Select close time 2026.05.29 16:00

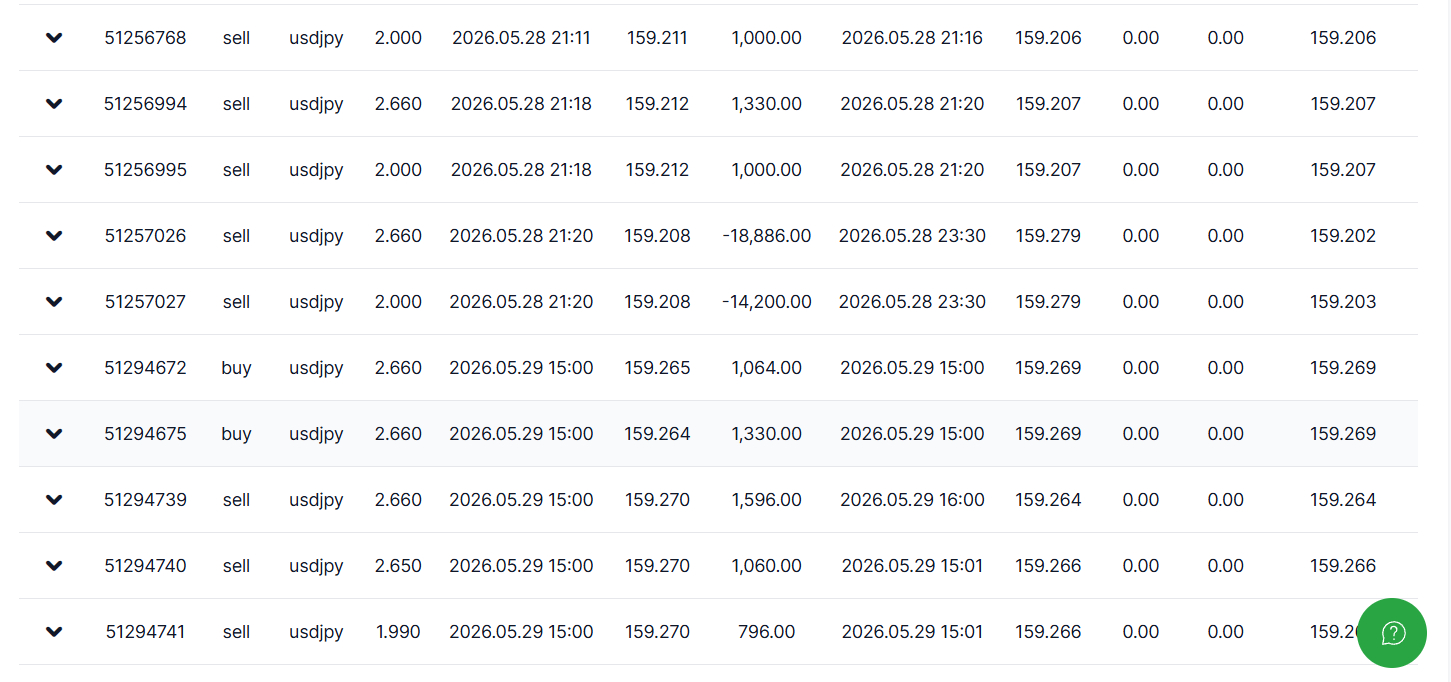pyautogui.click(x=912, y=500)
